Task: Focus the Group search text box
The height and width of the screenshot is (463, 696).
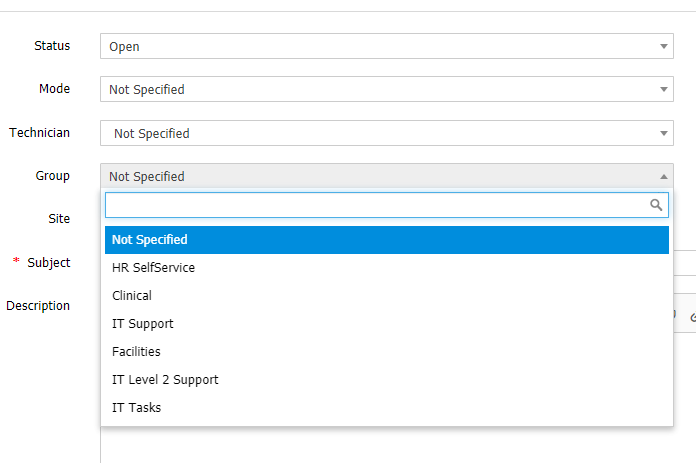Action: click(x=376, y=205)
